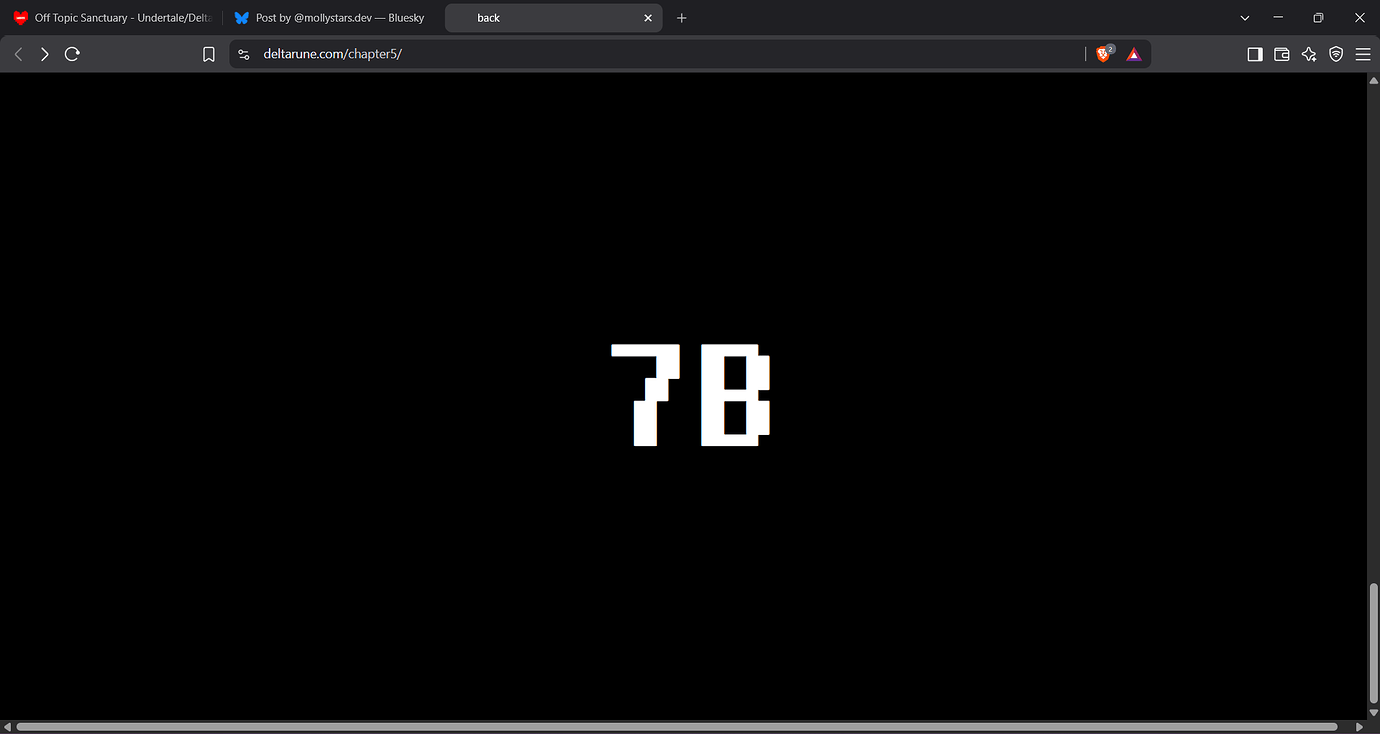This screenshot has height=734, width=1380.
Task: Select the active tab titled back
Action: pyautogui.click(x=553, y=18)
